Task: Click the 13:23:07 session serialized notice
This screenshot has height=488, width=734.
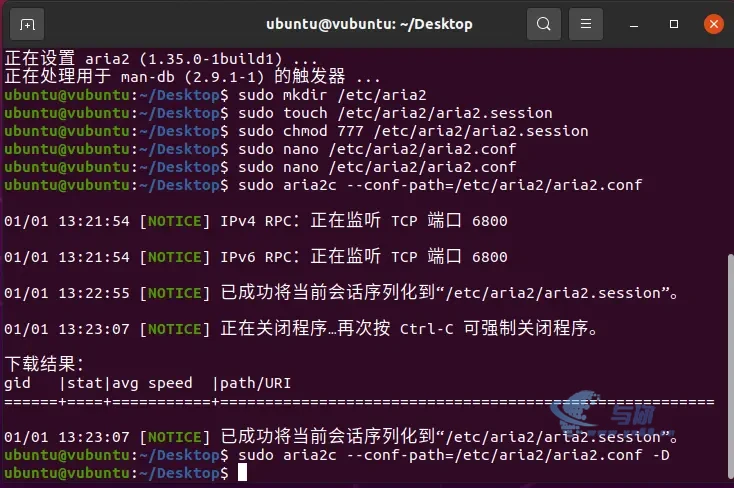Action: click(341, 437)
